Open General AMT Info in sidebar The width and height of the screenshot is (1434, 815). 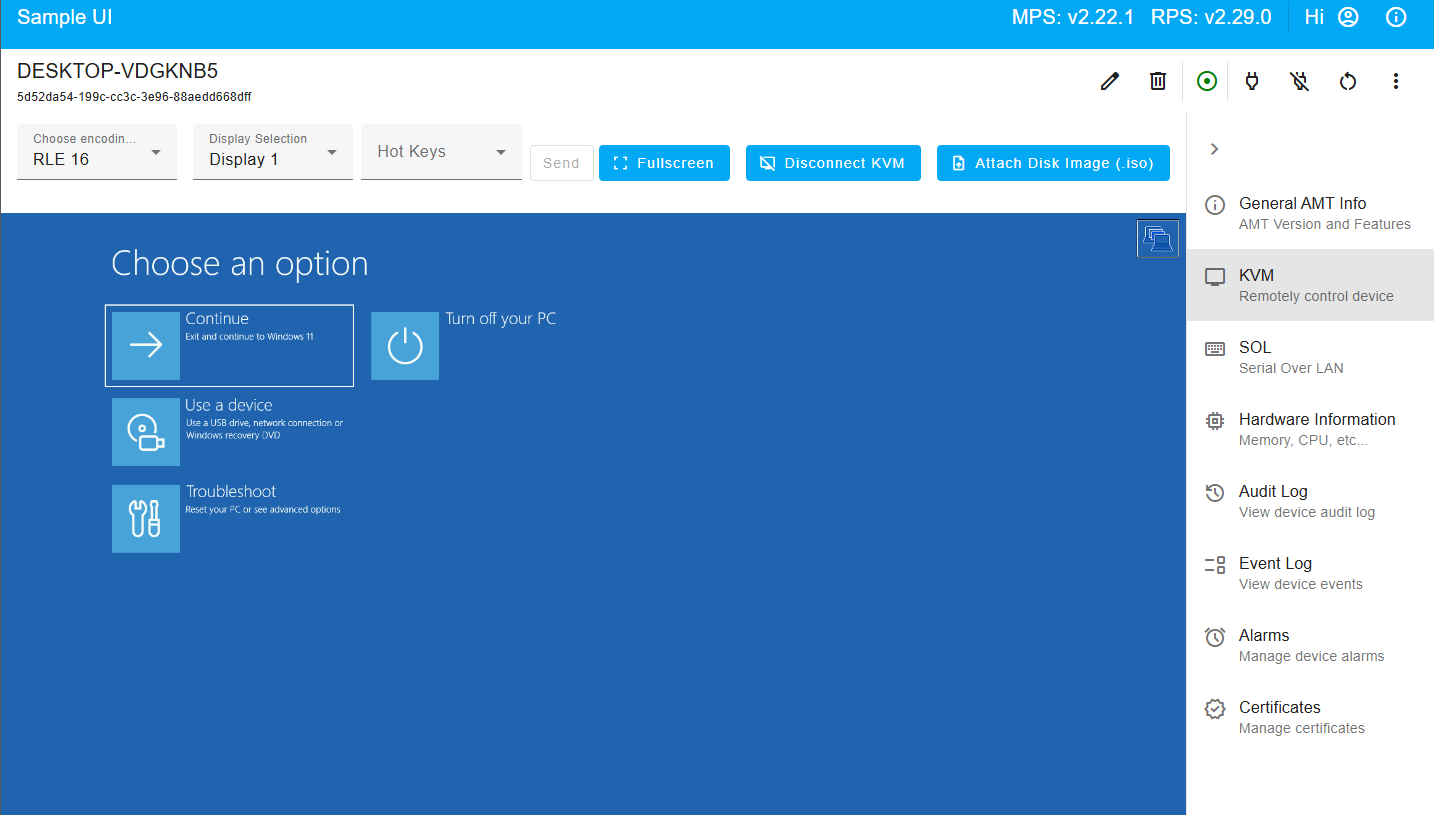coord(1310,213)
